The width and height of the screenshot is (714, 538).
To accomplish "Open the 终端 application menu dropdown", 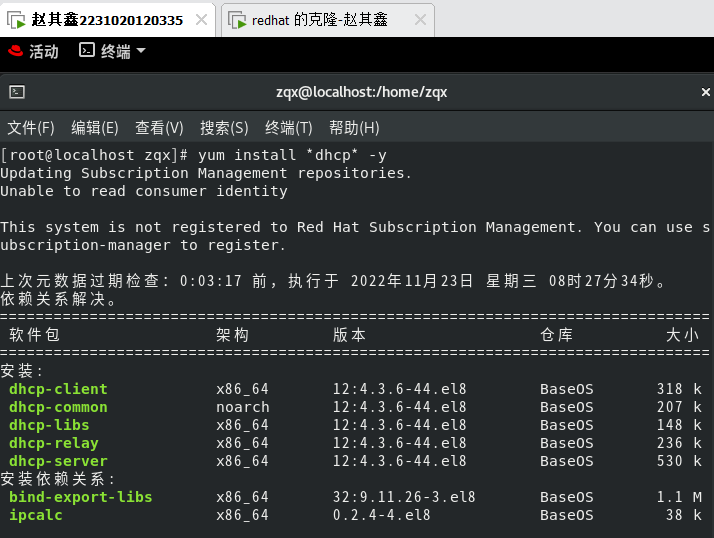I will tap(112, 51).
